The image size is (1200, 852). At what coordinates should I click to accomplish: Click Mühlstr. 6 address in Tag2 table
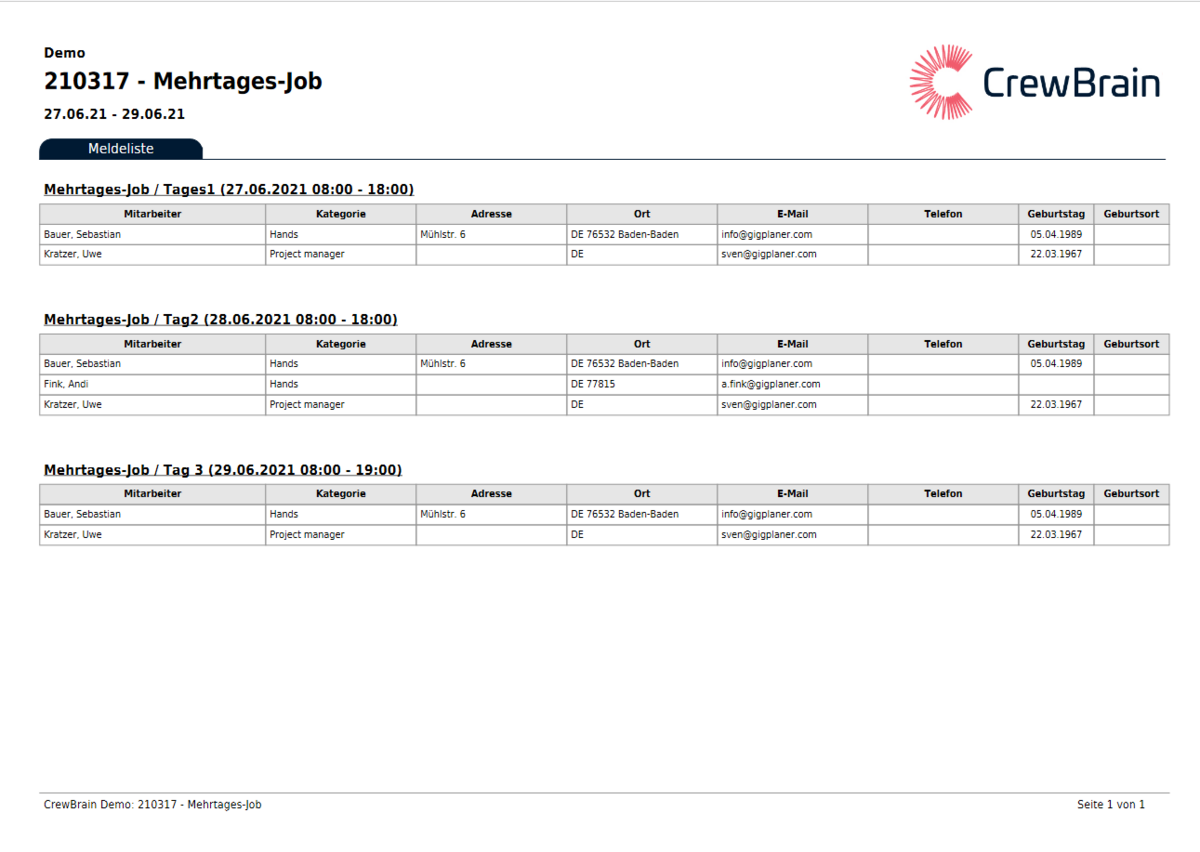pyautogui.click(x=443, y=364)
